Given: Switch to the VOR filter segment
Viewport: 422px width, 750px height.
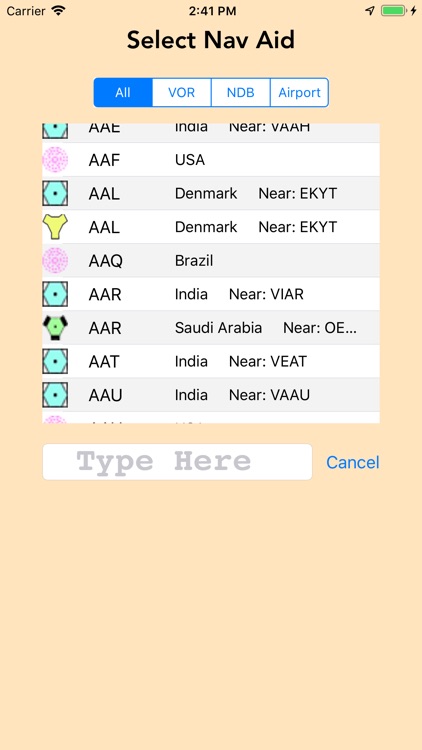Looking at the screenshot, I should (x=182, y=92).
